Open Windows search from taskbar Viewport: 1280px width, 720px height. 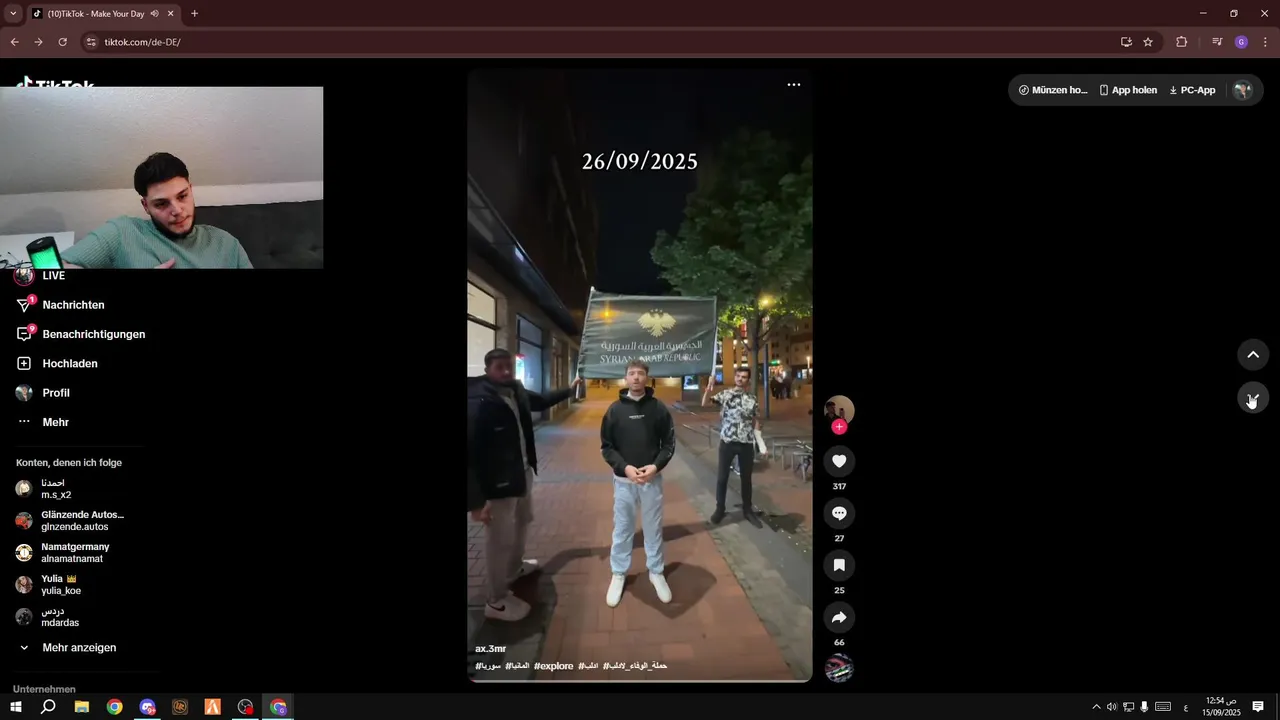(48, 707)
